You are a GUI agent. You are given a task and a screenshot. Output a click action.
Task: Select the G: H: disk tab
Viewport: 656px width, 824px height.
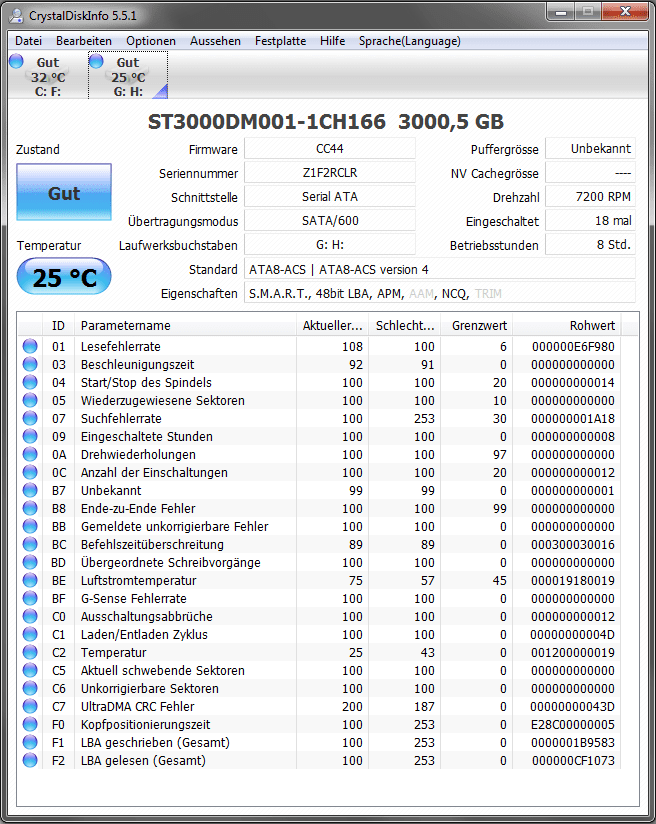tap(128, 76)
